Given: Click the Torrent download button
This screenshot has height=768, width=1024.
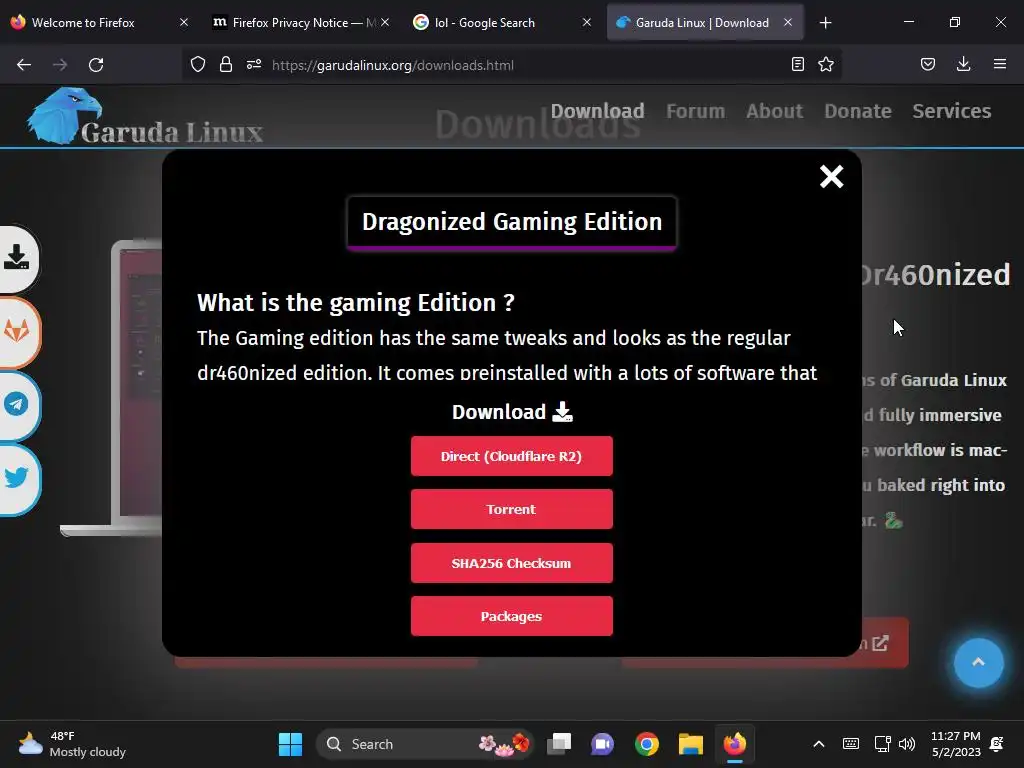Looking at the screenshot, I should pos(511,509).
